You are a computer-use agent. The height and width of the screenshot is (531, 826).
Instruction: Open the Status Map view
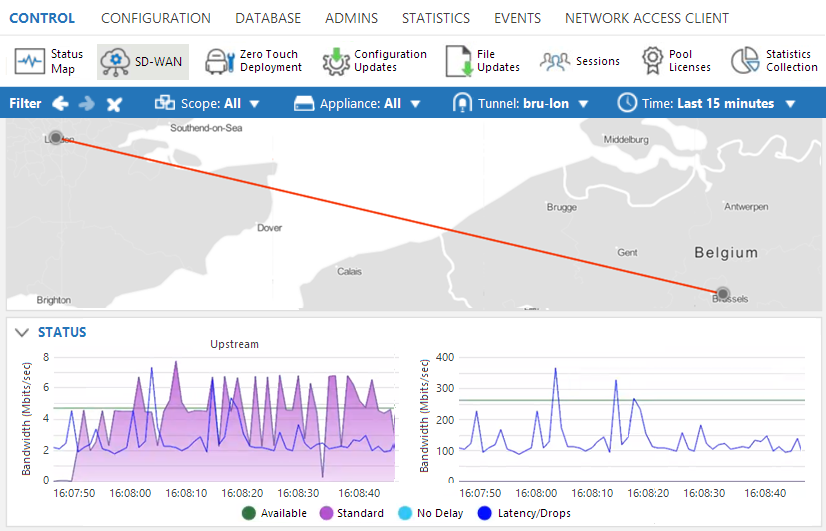click(x=50, y=61)
